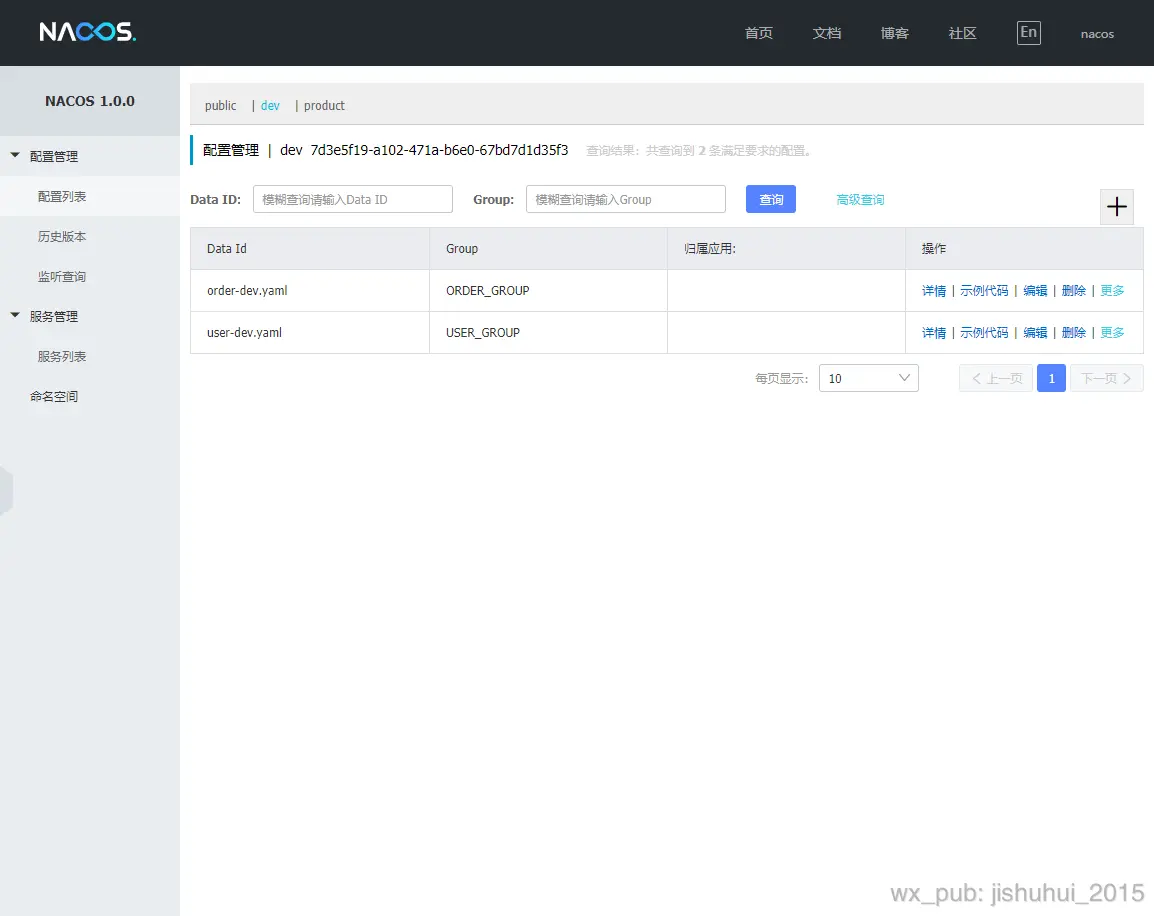Click the NACOS logo
Screen dimensions: 1154x916
pyautogui.click(x=88, y=32)
